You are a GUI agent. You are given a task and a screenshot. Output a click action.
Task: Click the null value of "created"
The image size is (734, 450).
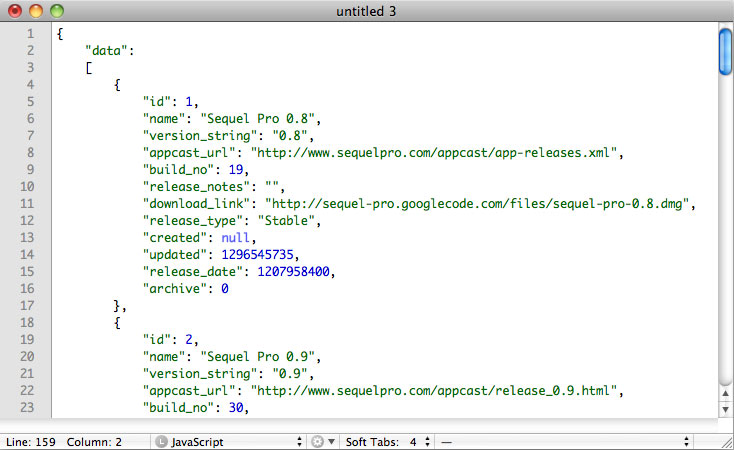(235, 237)
